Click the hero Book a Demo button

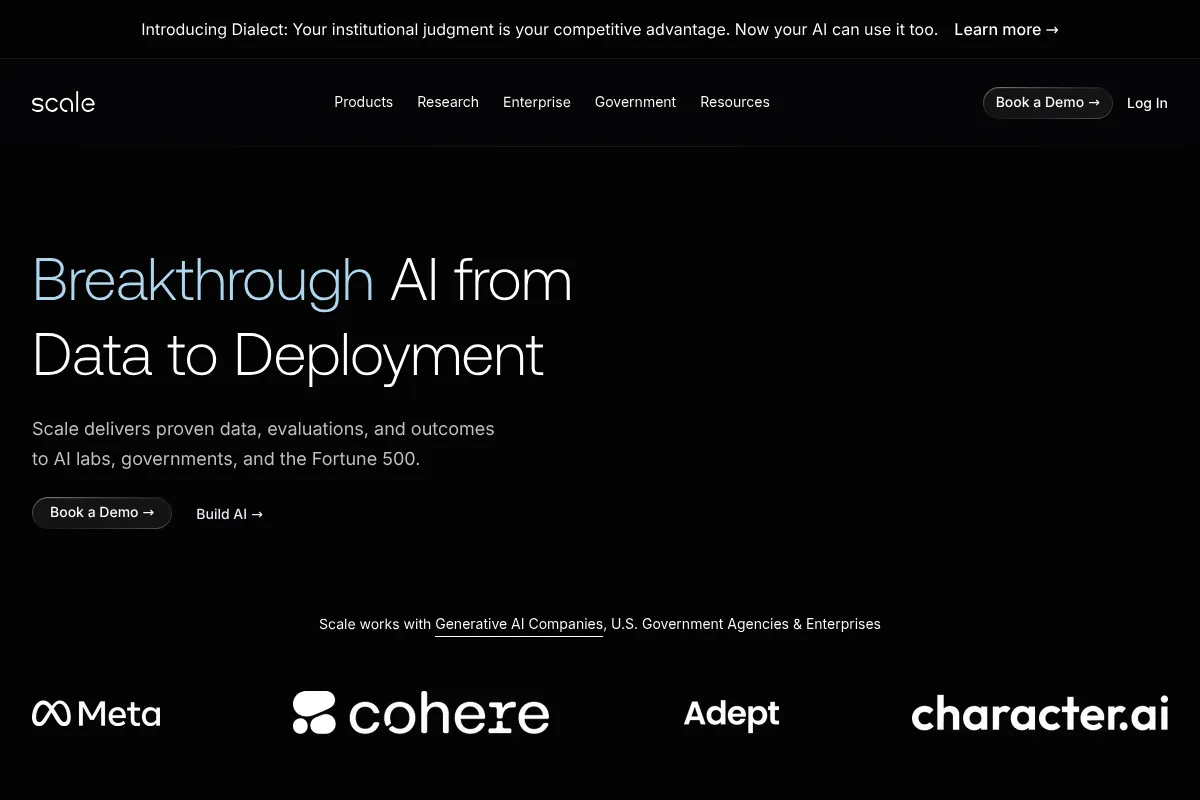[102, 513]
